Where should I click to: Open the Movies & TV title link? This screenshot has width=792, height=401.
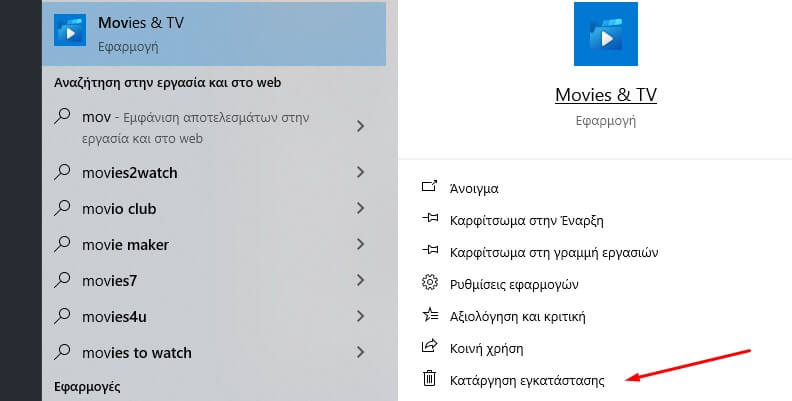(605, 95)
